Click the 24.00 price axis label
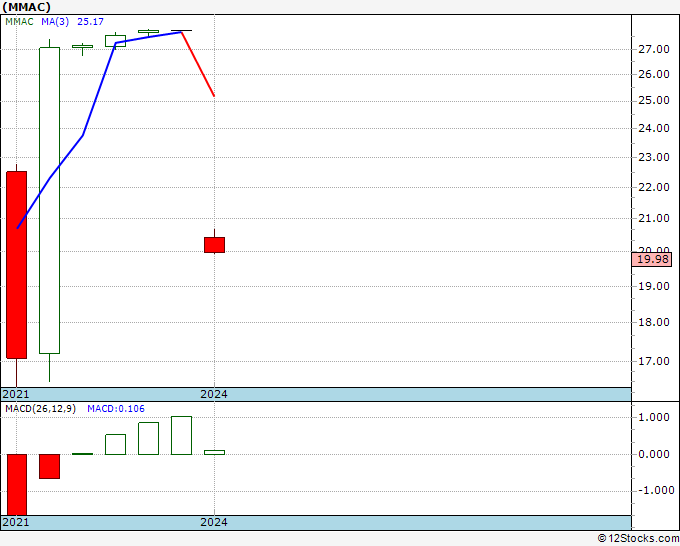 [x=654, y=128]
